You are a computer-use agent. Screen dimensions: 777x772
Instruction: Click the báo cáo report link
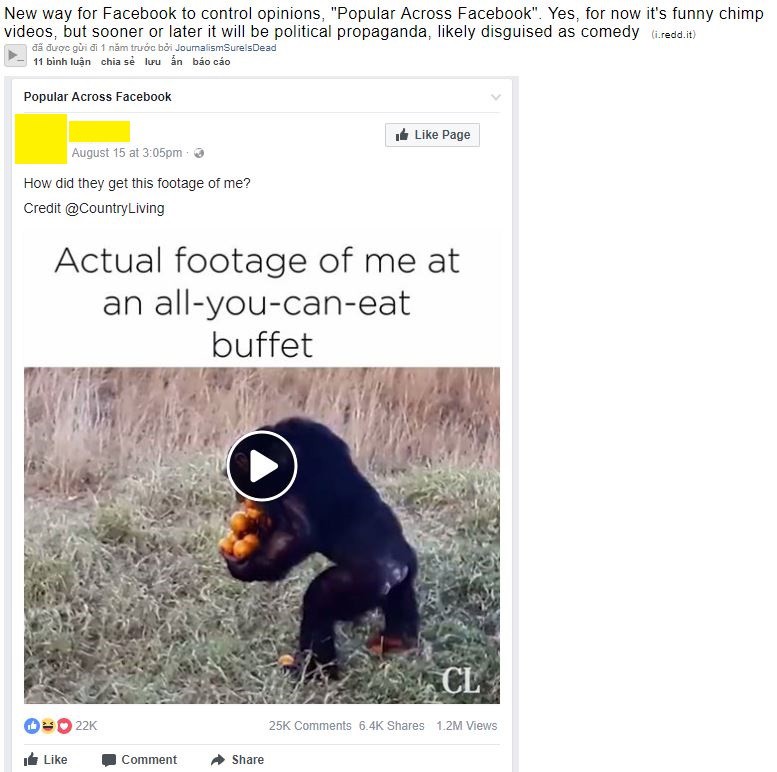(x=212, y=62)
